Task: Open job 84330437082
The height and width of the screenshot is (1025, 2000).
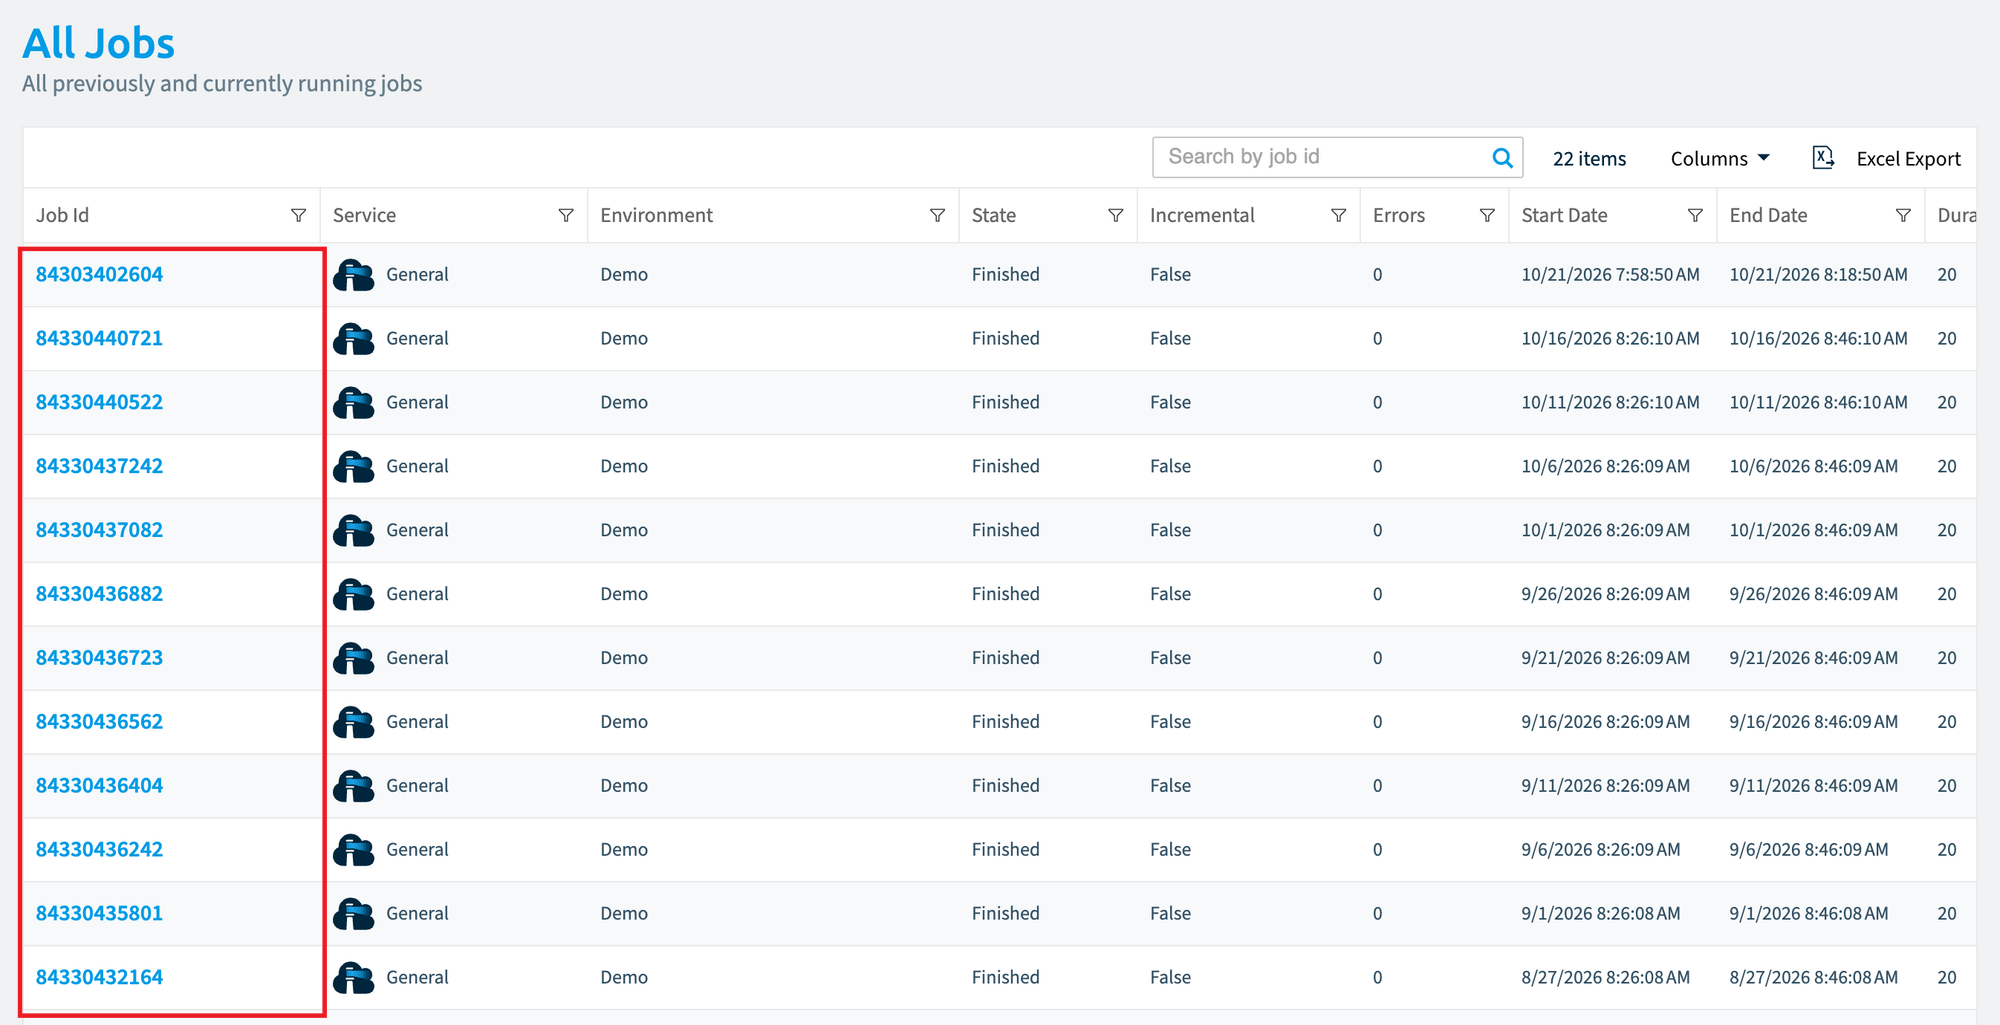Action: 99,530
